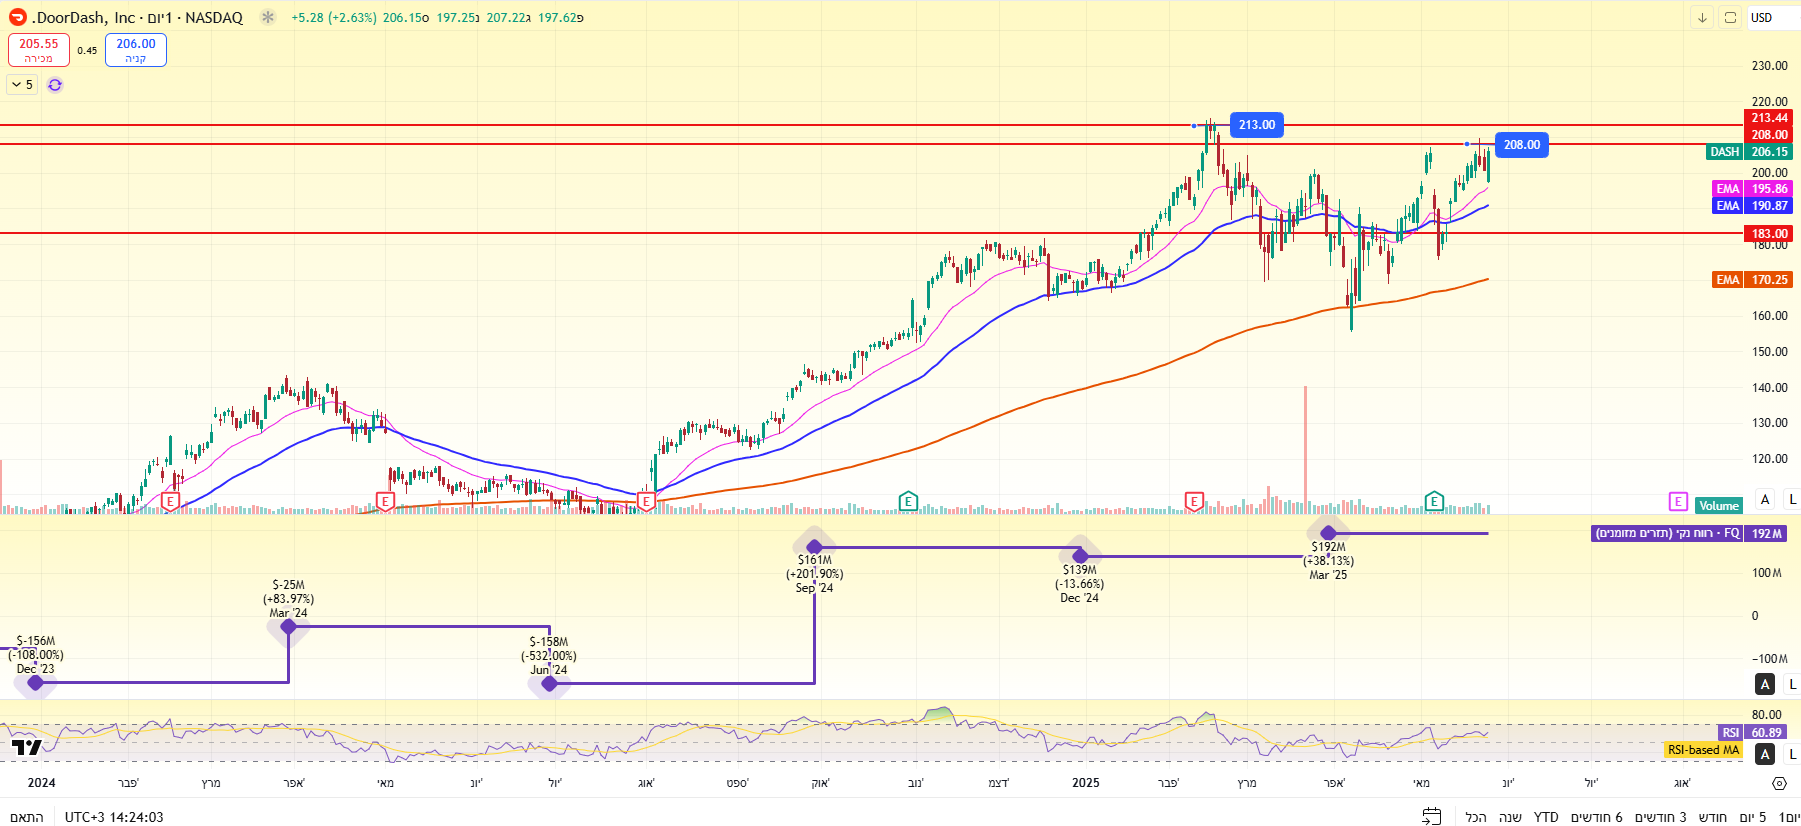The image size is (1801, 826).
Task: Open chart settings gear icon
Action: [1779, 783]
